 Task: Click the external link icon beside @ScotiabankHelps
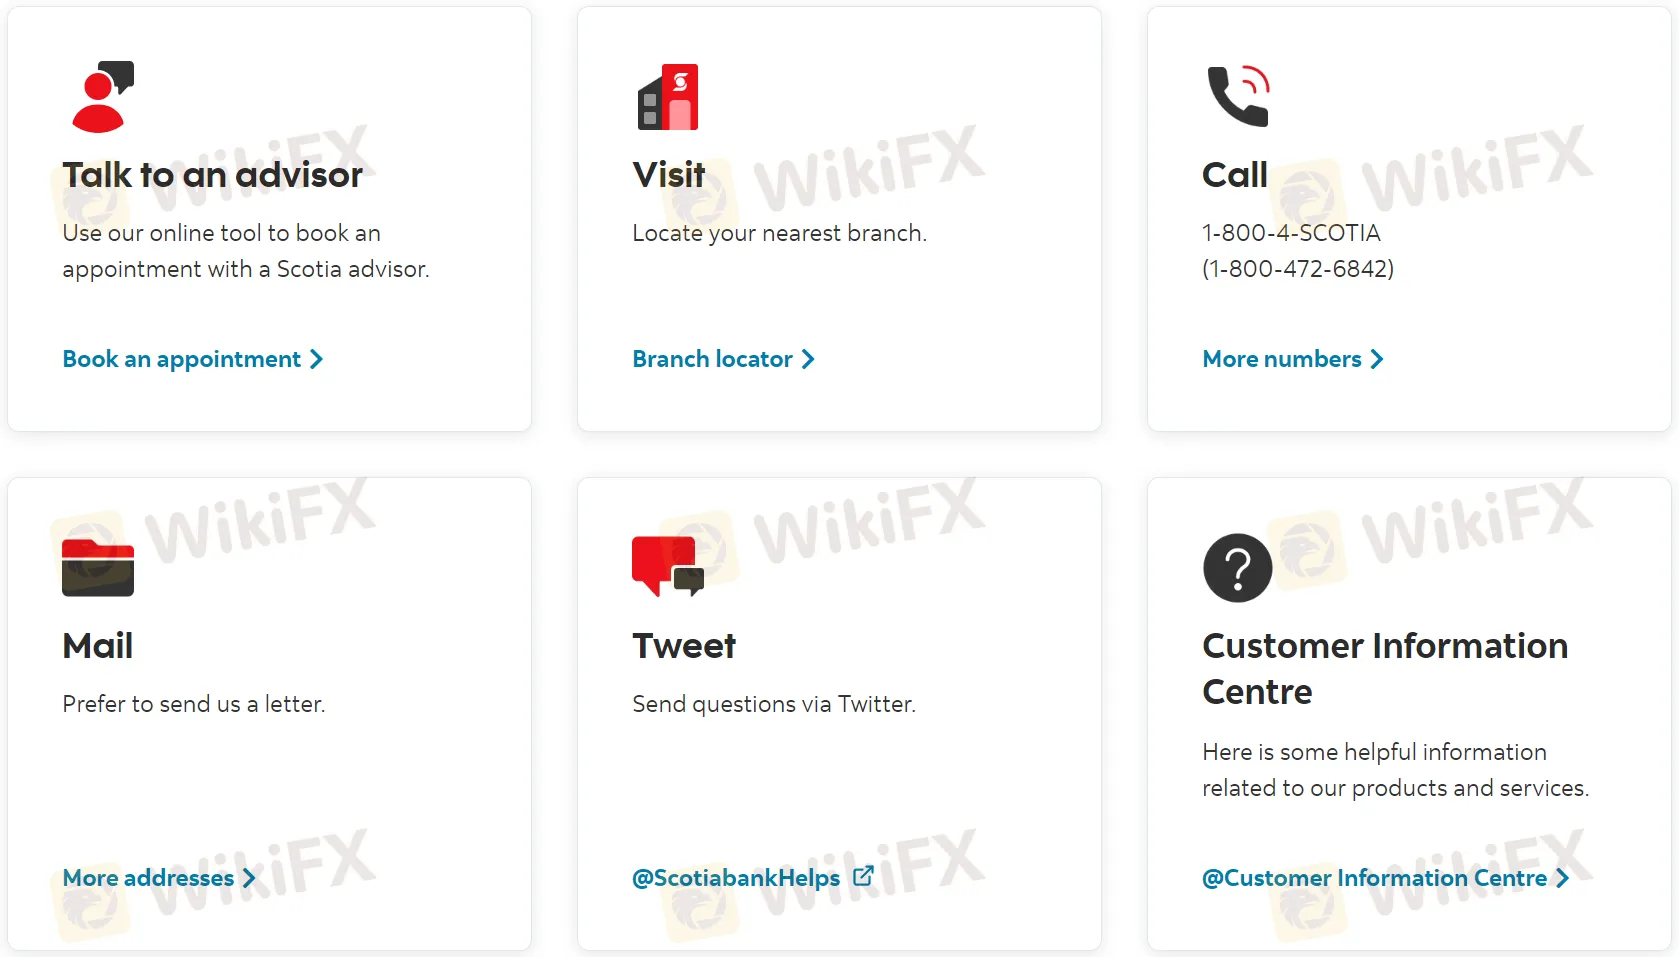(x=863, y=876)
